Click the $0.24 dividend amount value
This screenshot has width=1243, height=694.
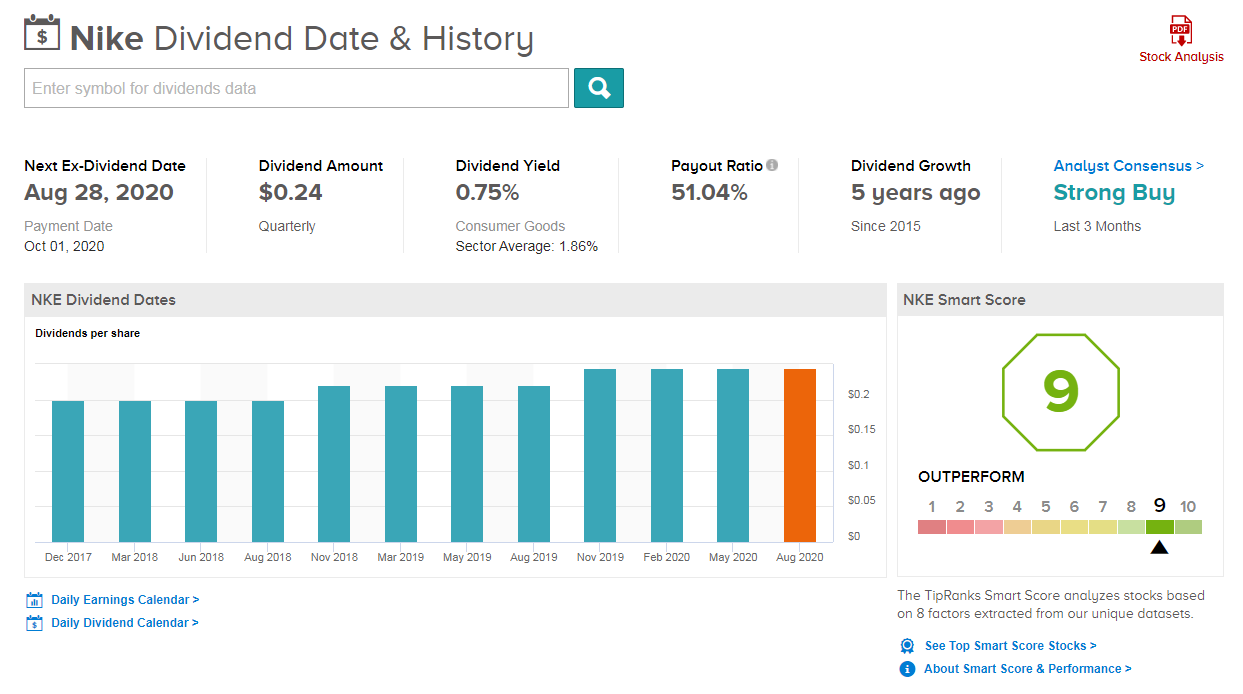click(291, 193)
